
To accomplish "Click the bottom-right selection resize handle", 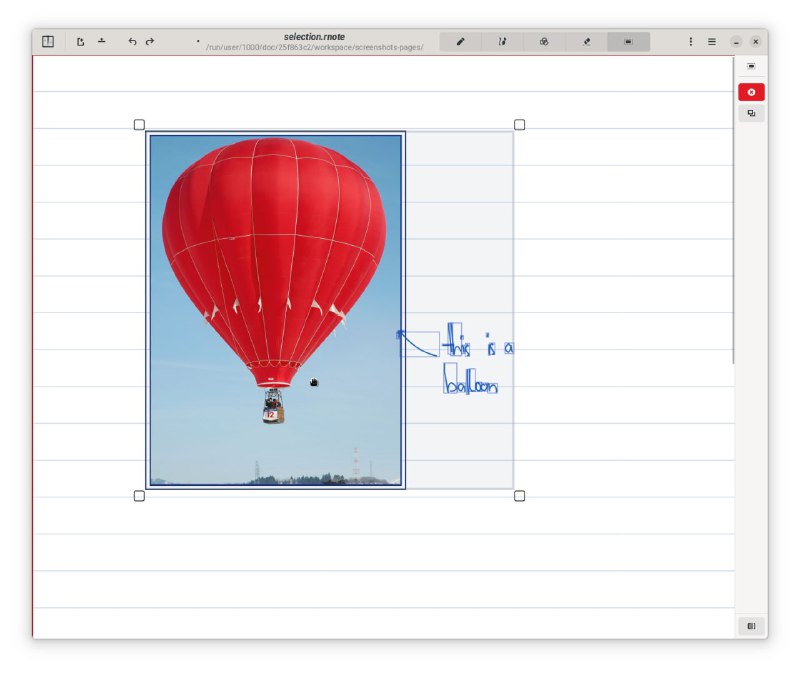I will 519,496.
